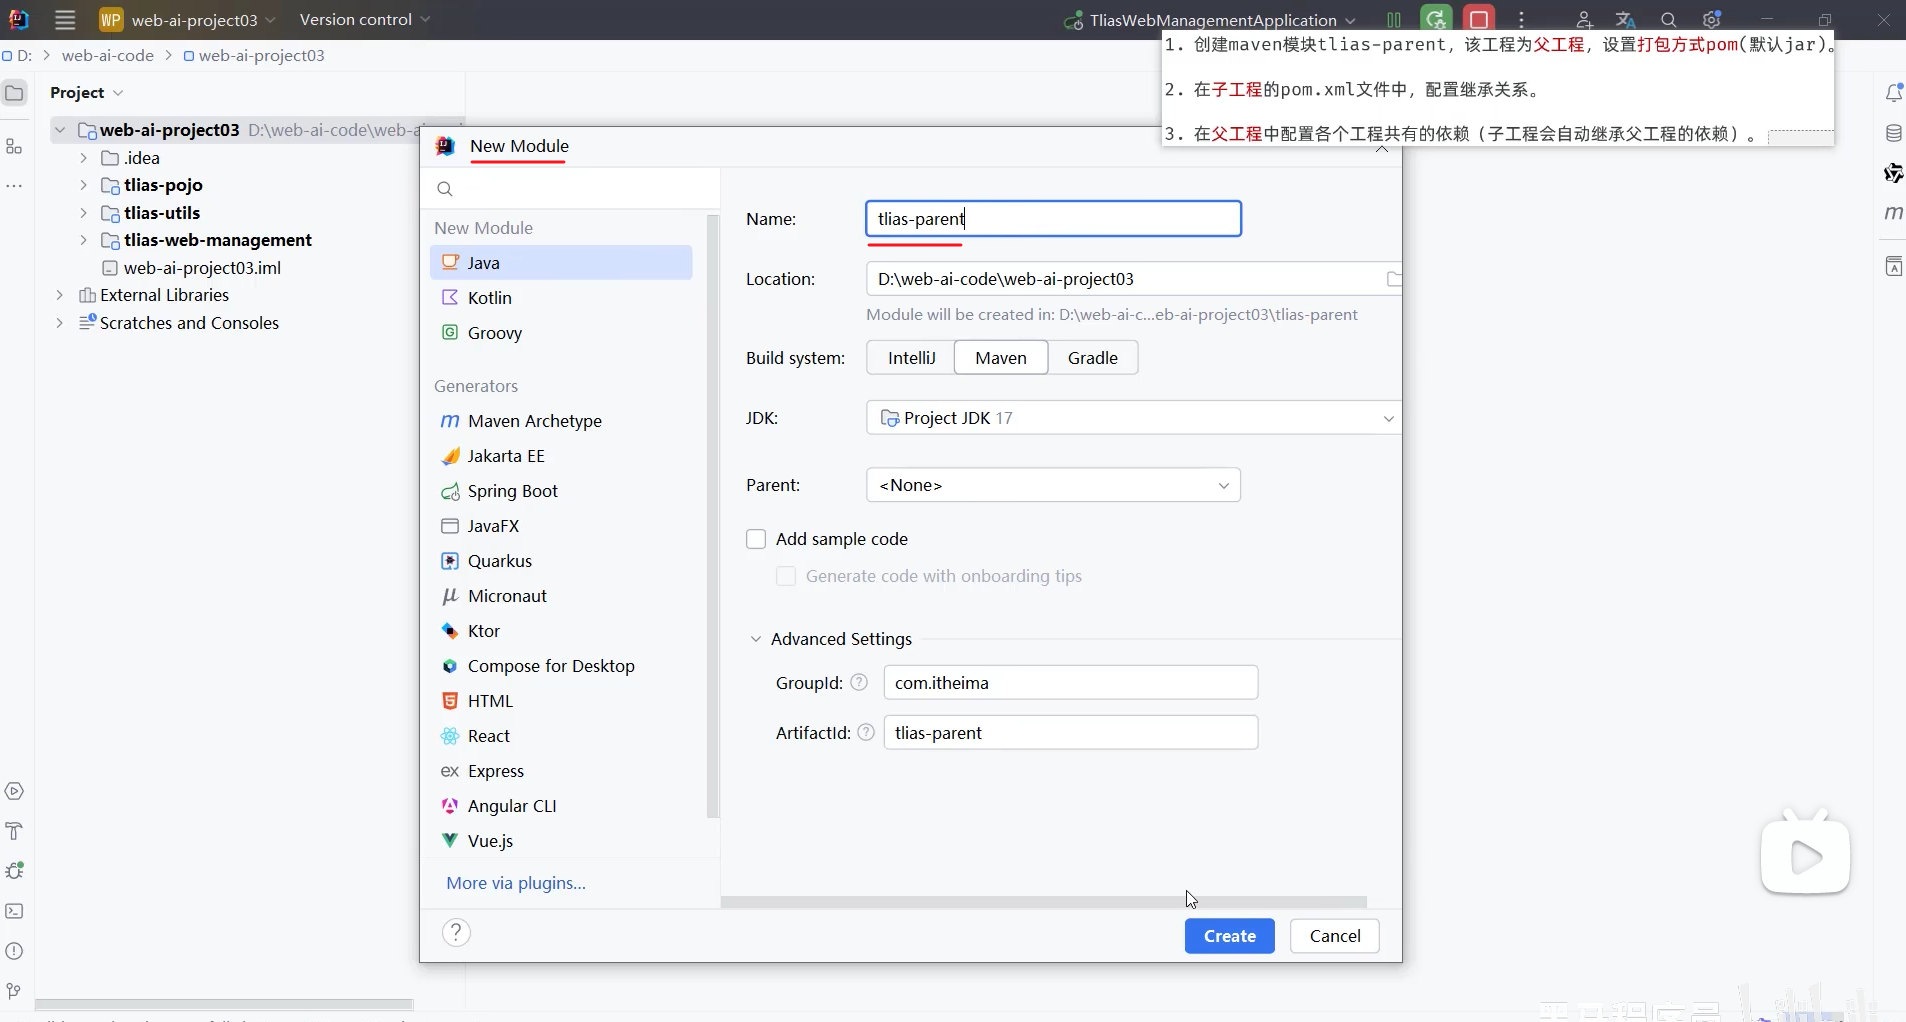Screen dimensions: 1906x1022
Task: Expand the tlias-web-management node
Action: tap(83, 240)
